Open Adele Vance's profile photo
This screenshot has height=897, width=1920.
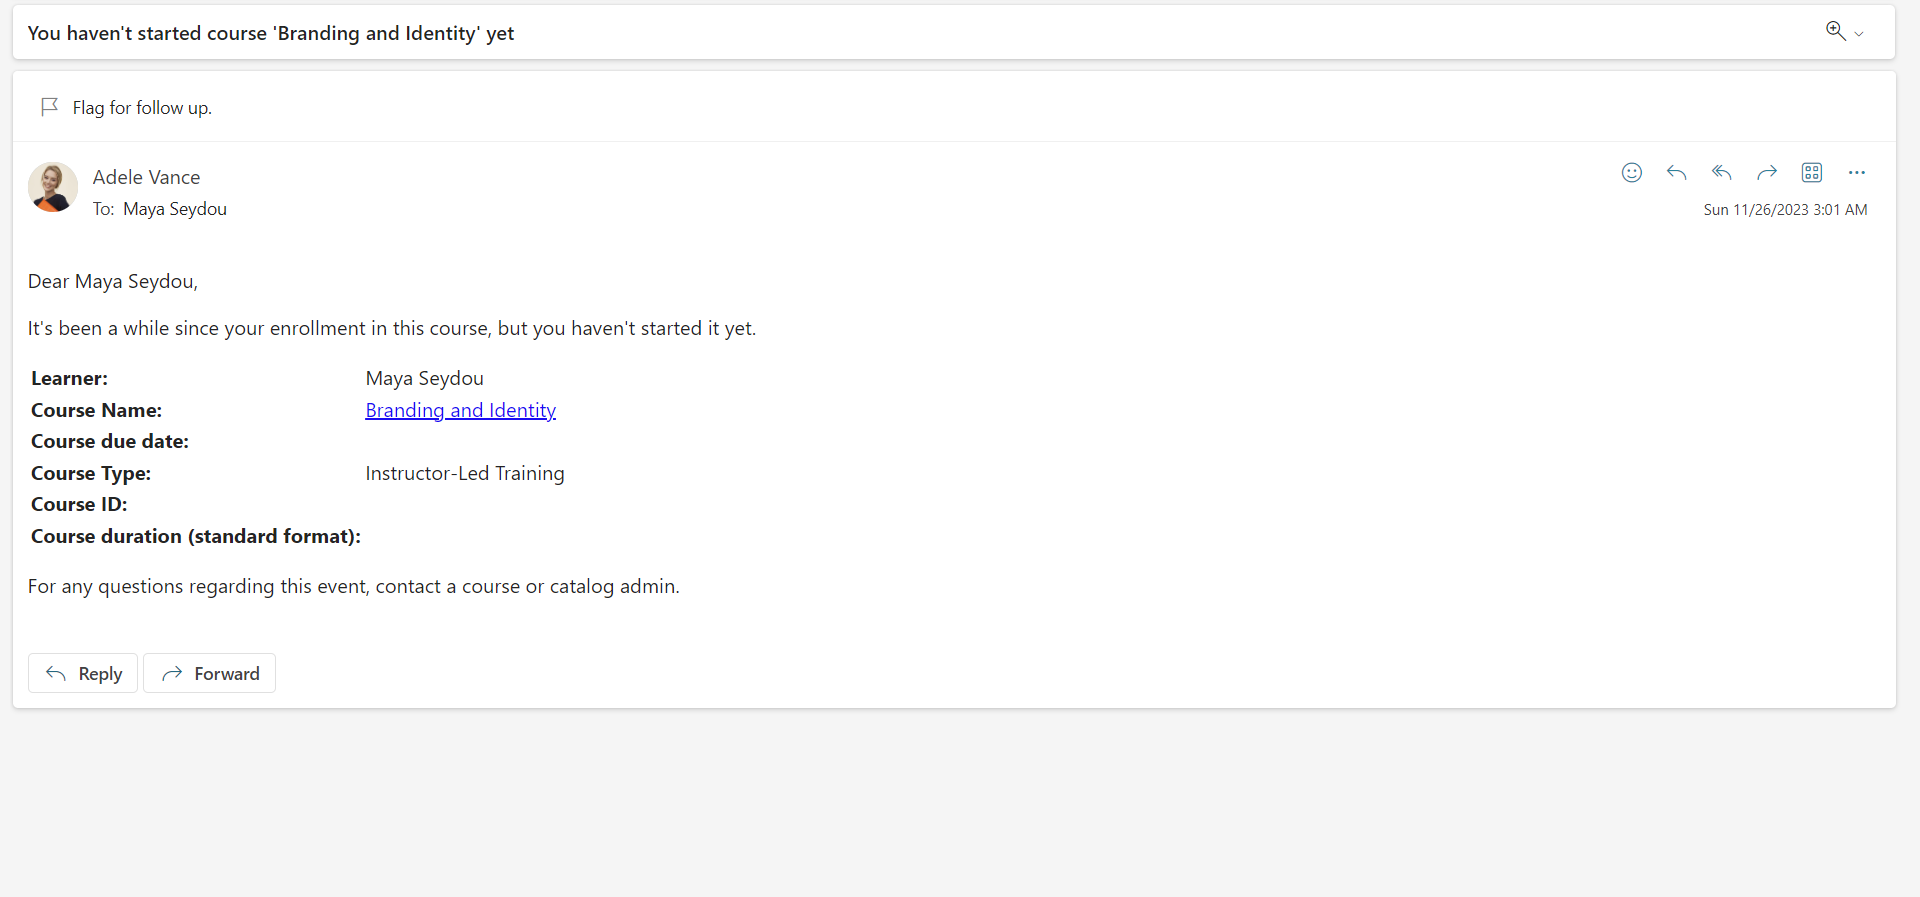click(x=53, y=187)
